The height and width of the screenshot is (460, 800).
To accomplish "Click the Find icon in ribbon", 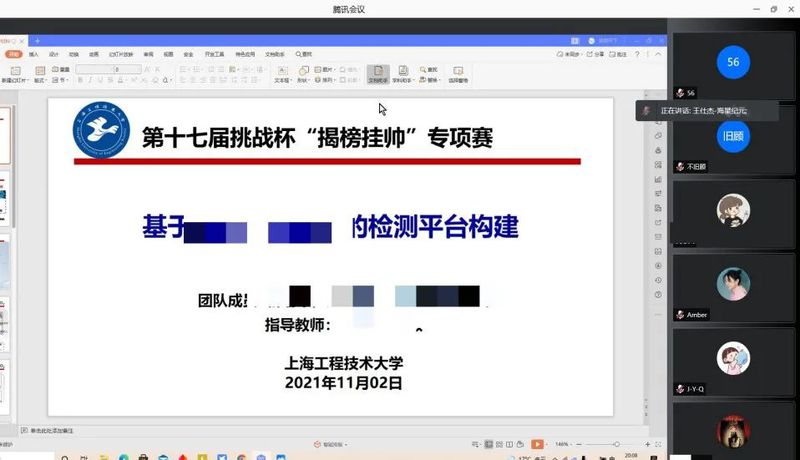I will click(430, 69).
